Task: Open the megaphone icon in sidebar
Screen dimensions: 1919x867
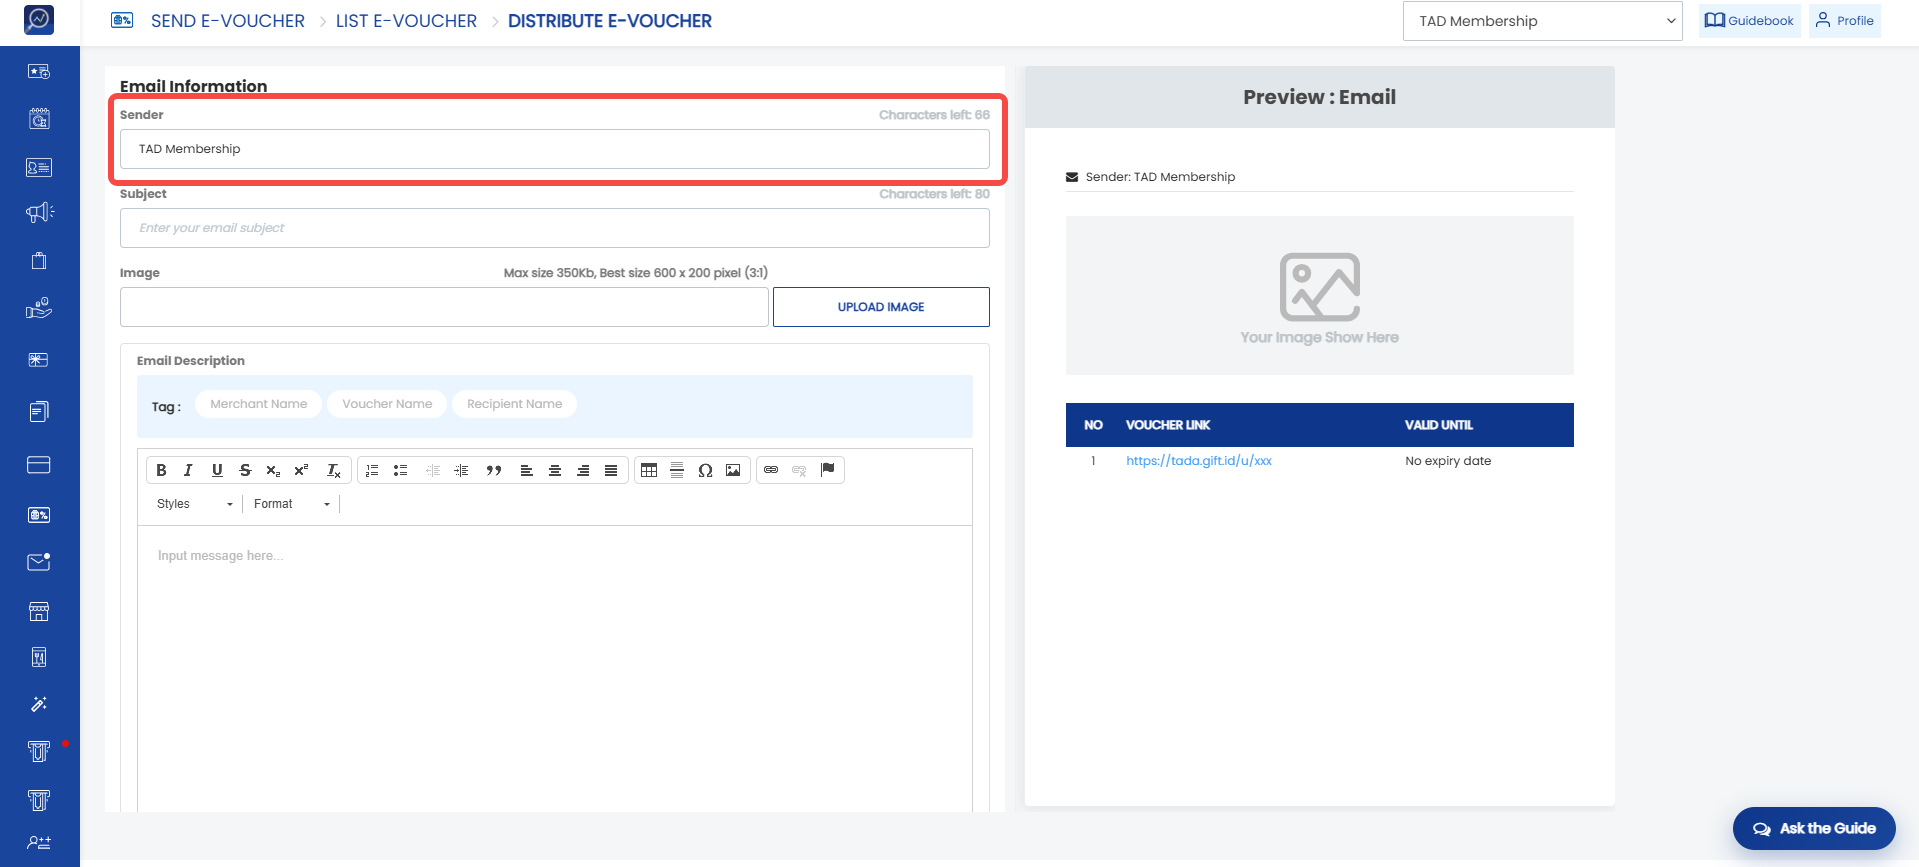Action: pyautogui.click(x=39, y=212)
